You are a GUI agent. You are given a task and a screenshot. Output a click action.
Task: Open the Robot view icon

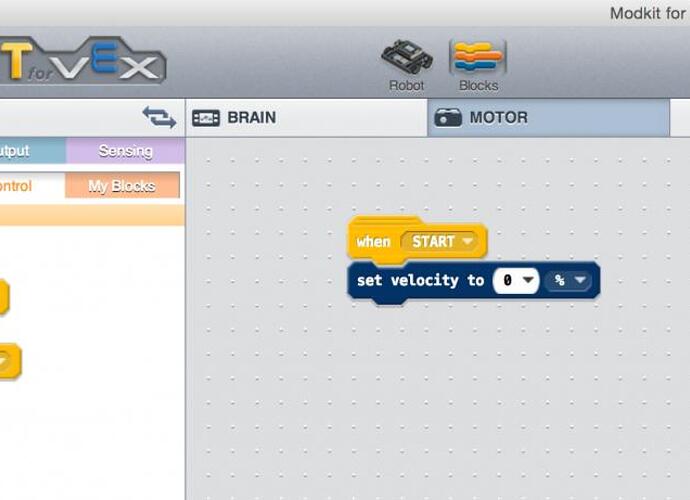pos(407,66)
